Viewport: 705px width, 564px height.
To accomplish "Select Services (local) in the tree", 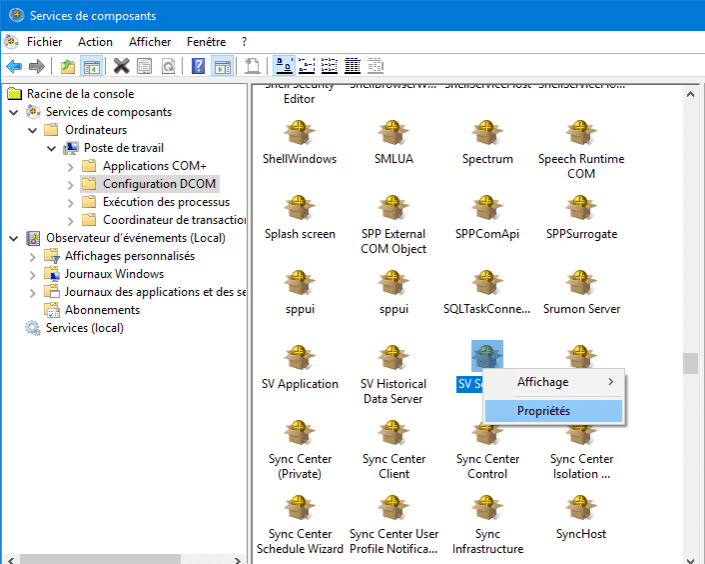I will tap(84, 328).
